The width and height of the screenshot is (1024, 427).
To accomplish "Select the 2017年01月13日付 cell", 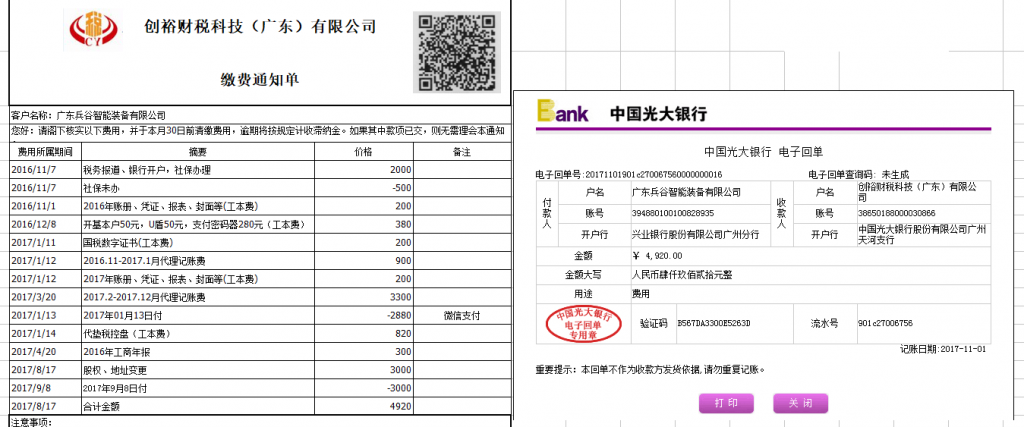I will (198, 315).
